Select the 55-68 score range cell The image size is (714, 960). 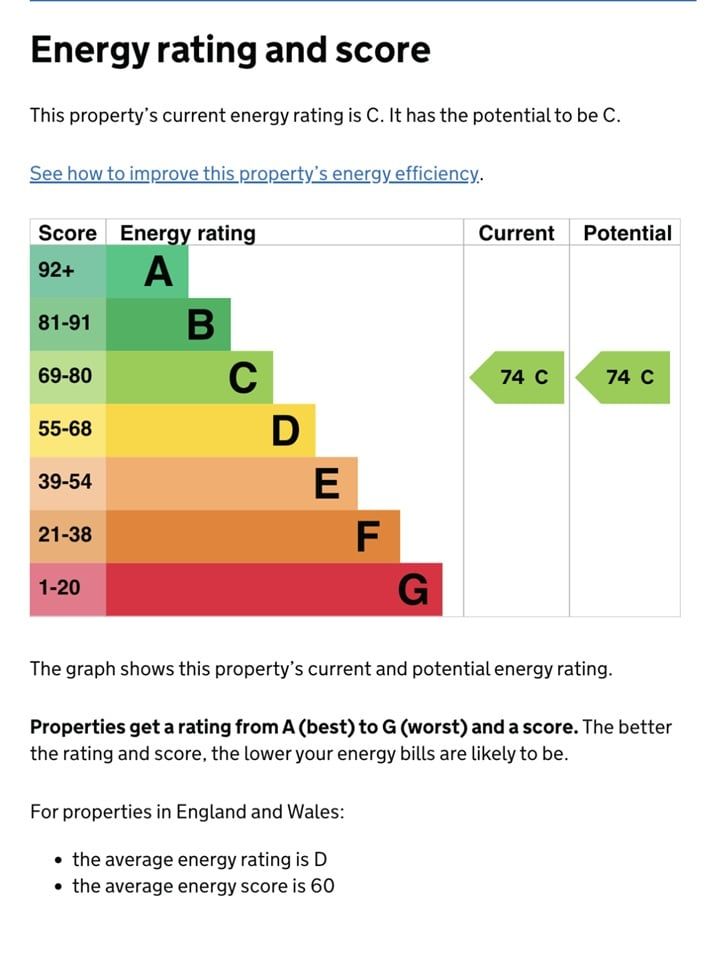(x=67, y=430)
